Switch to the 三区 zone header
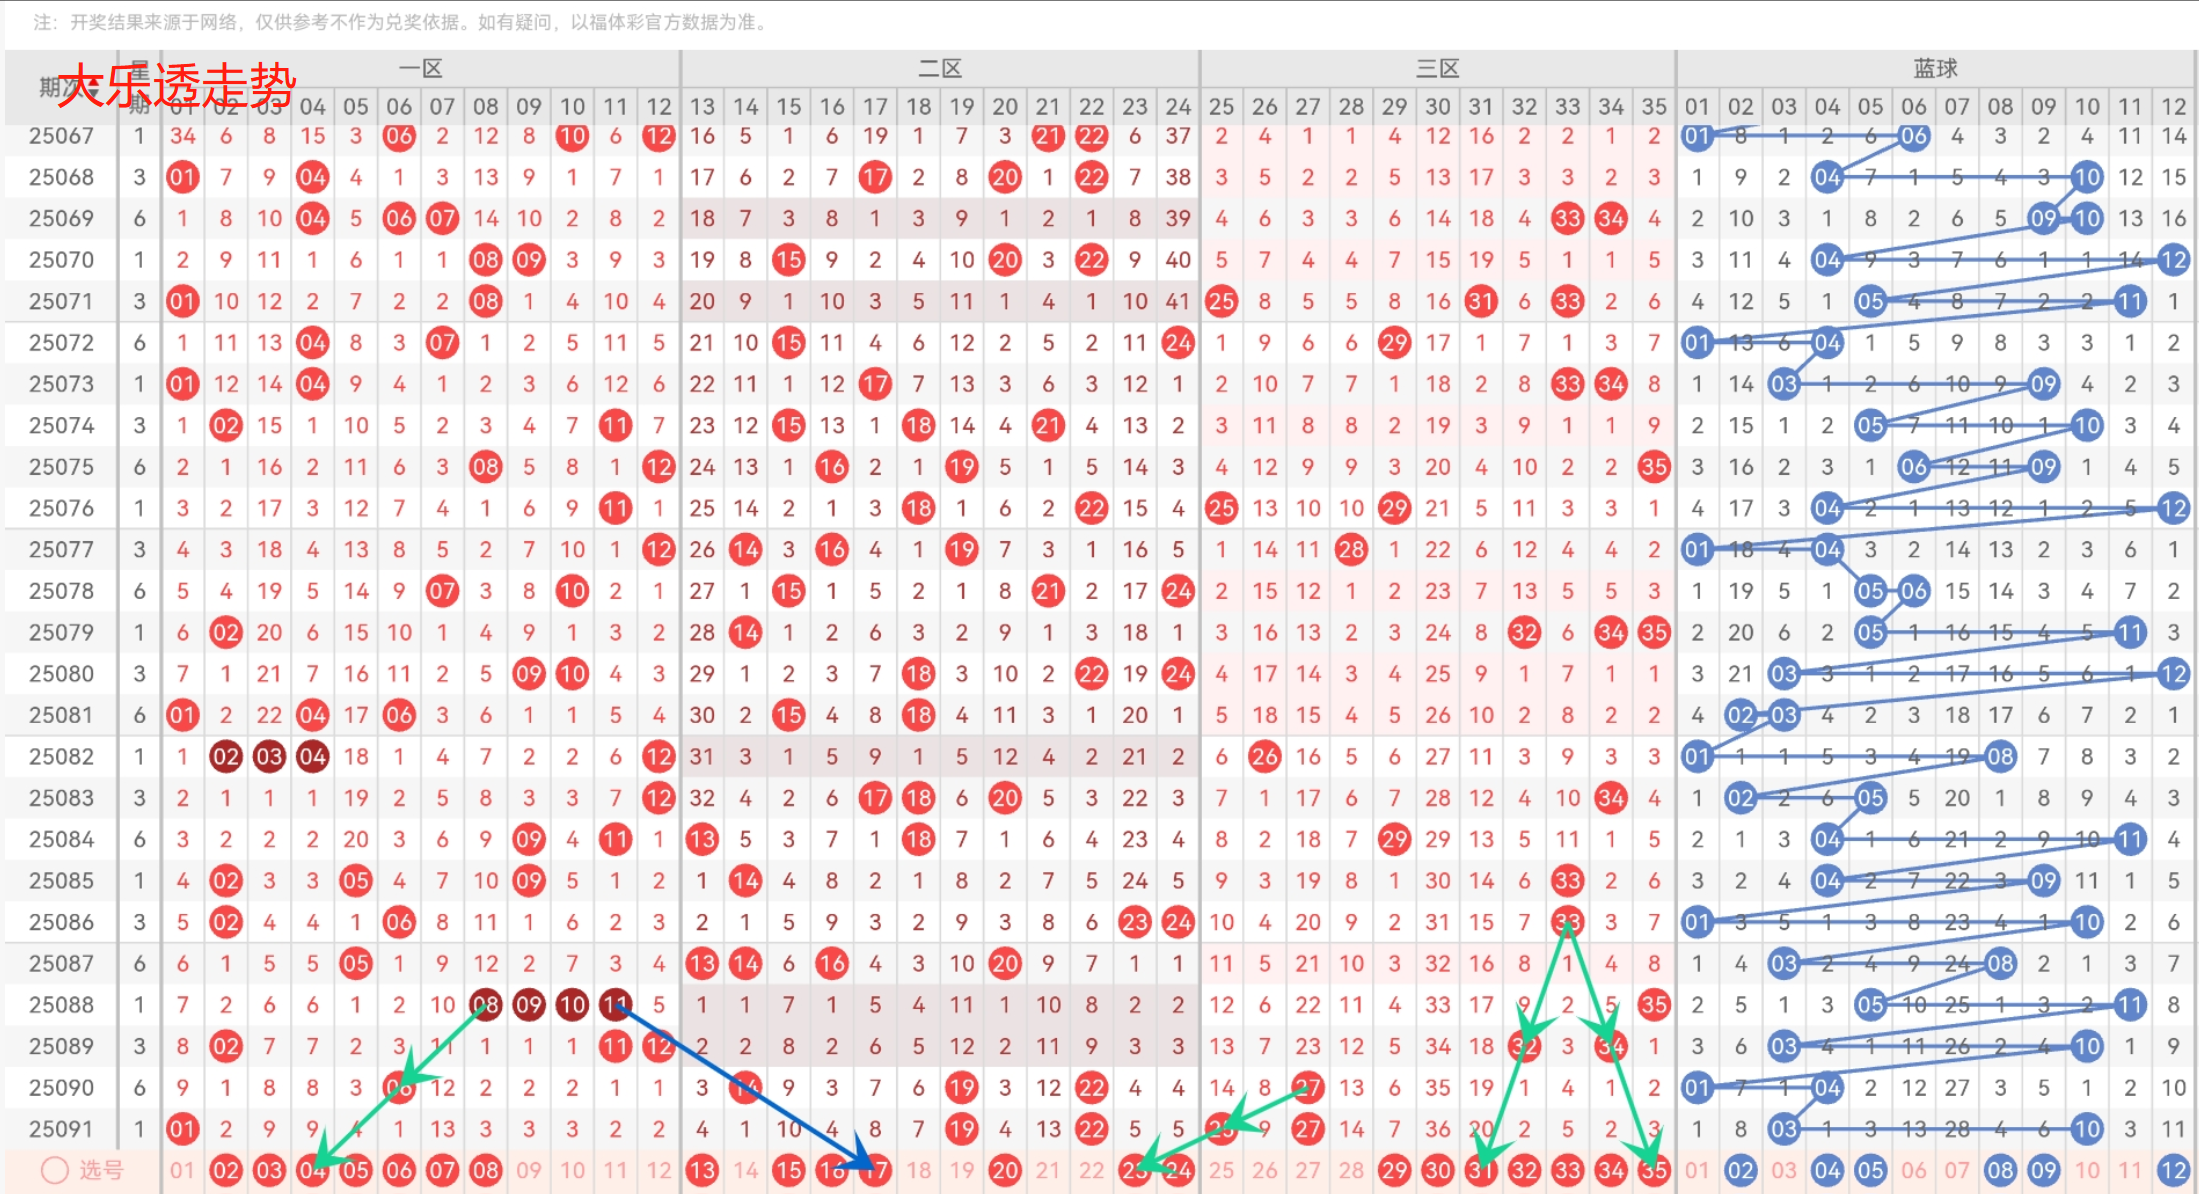The height and width of the screenshot is (1194, 2199). coord(1437,68)
